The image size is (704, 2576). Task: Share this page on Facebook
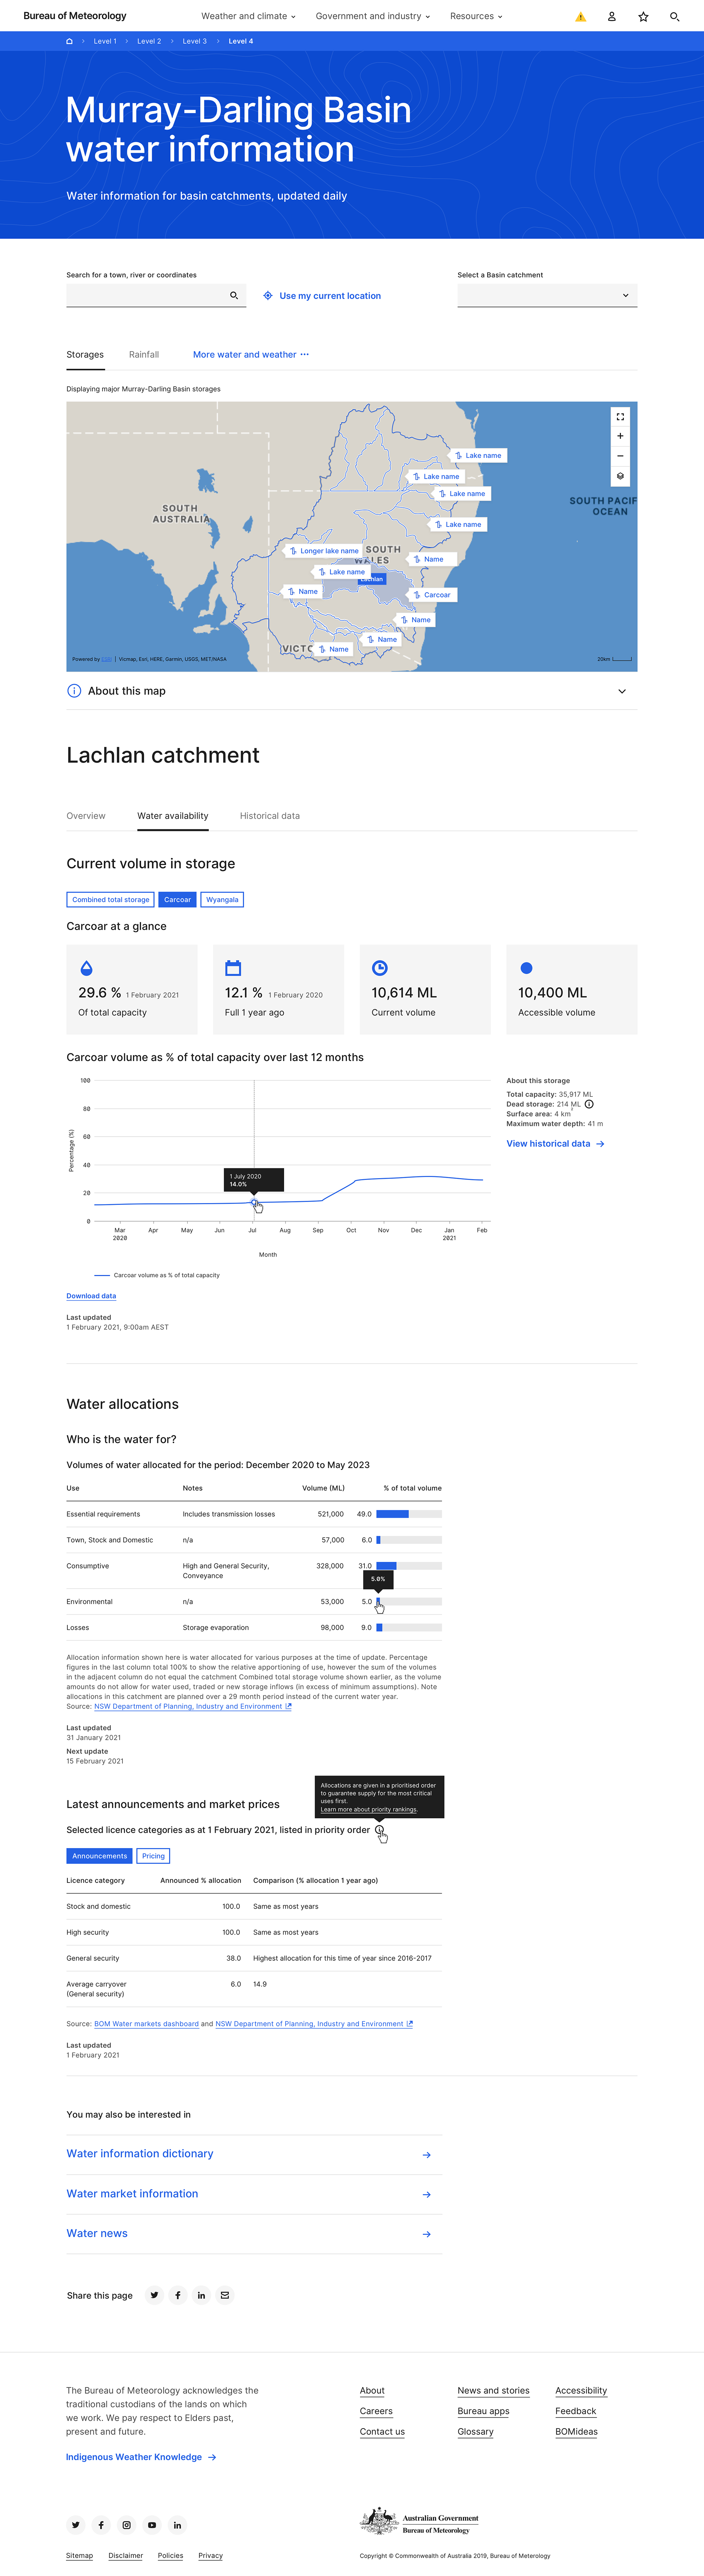pos(178,2295)
